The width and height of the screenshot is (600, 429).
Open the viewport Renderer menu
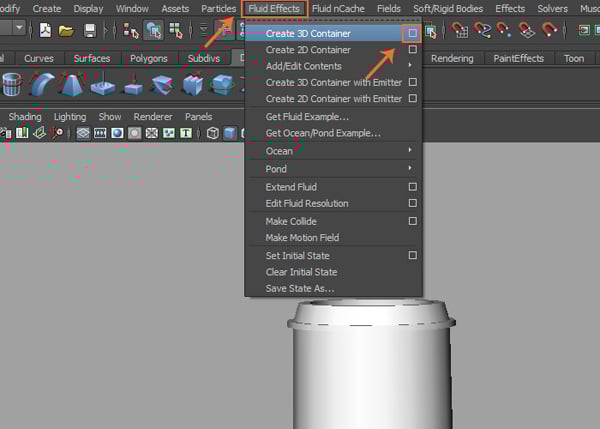pyautogui.click(x=153, y=116)
